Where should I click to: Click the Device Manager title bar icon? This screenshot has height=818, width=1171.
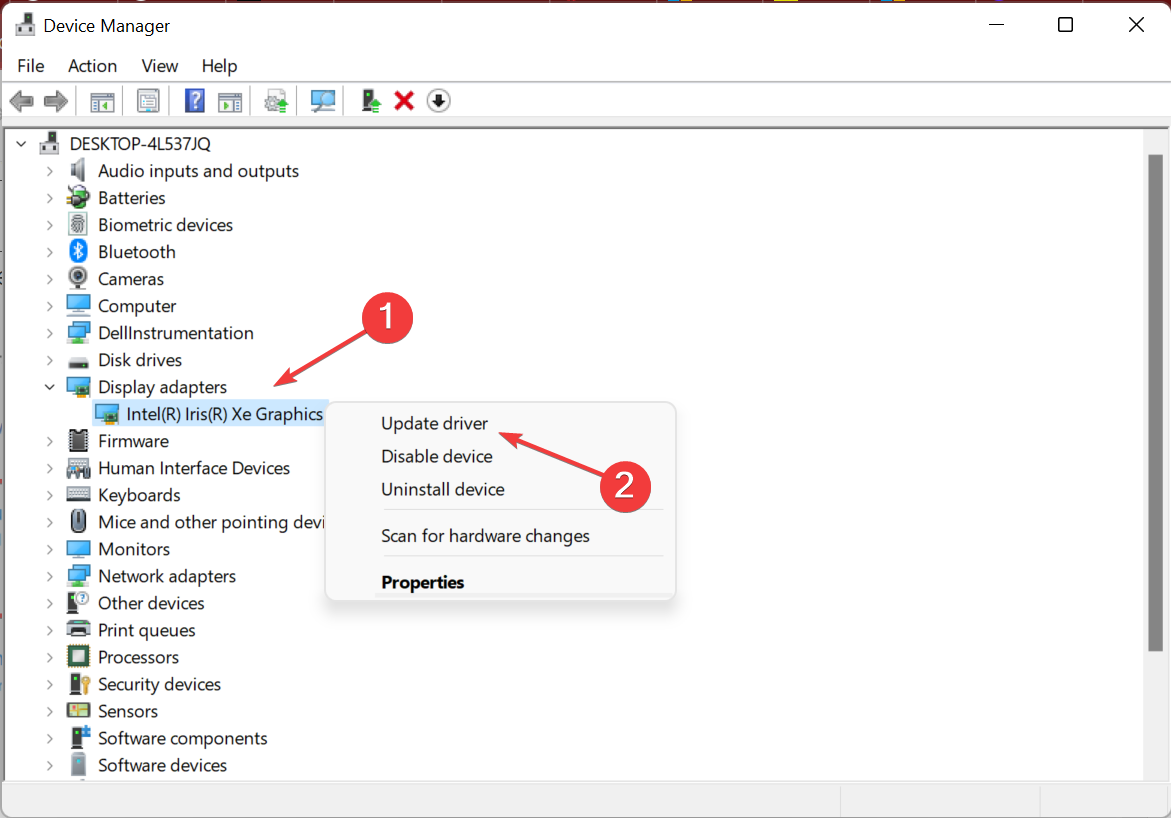coord(25,25)
